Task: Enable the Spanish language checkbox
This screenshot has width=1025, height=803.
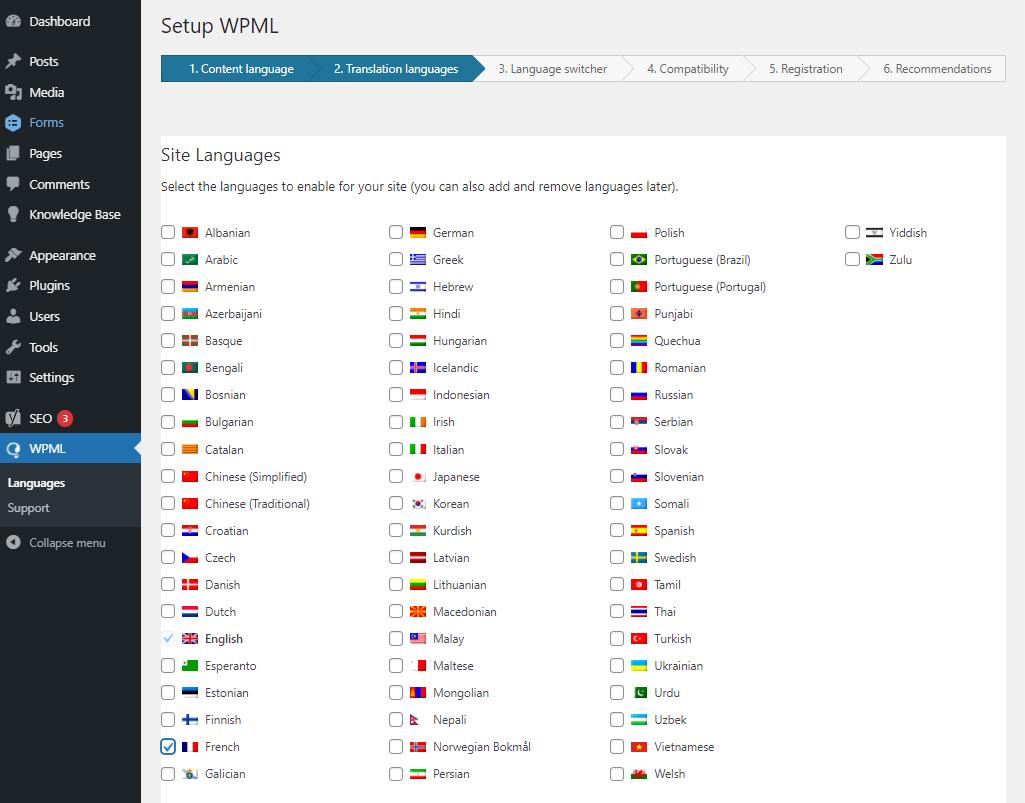Action: click(617, 530)
